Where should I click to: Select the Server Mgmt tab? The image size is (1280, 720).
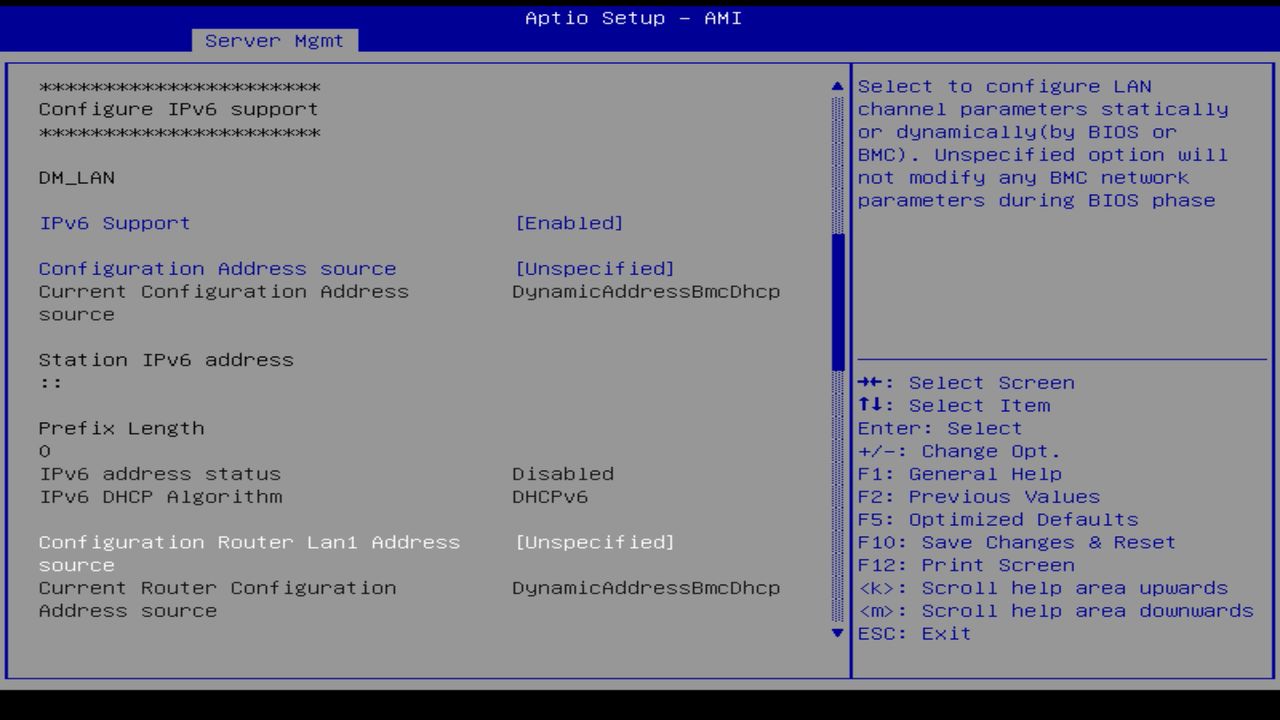(274, 40)
